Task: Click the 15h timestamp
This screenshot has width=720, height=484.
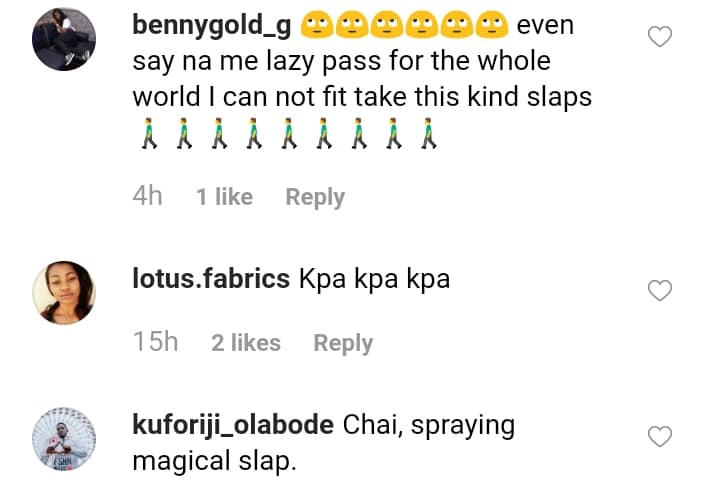Action: (155, 342)
